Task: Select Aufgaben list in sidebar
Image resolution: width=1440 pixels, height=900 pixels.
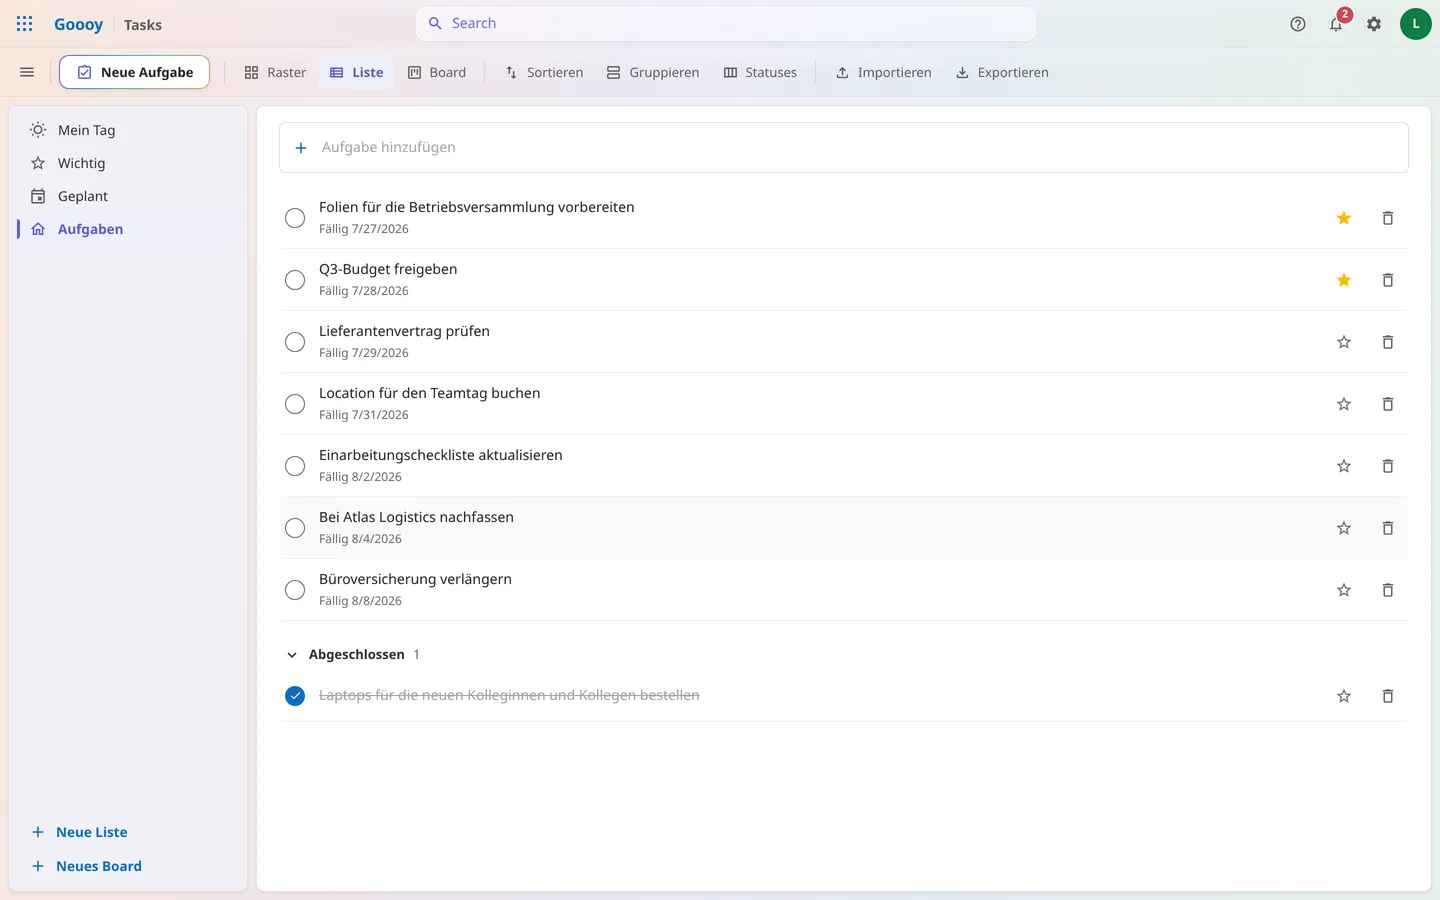Action: click(x=128, y=229)
